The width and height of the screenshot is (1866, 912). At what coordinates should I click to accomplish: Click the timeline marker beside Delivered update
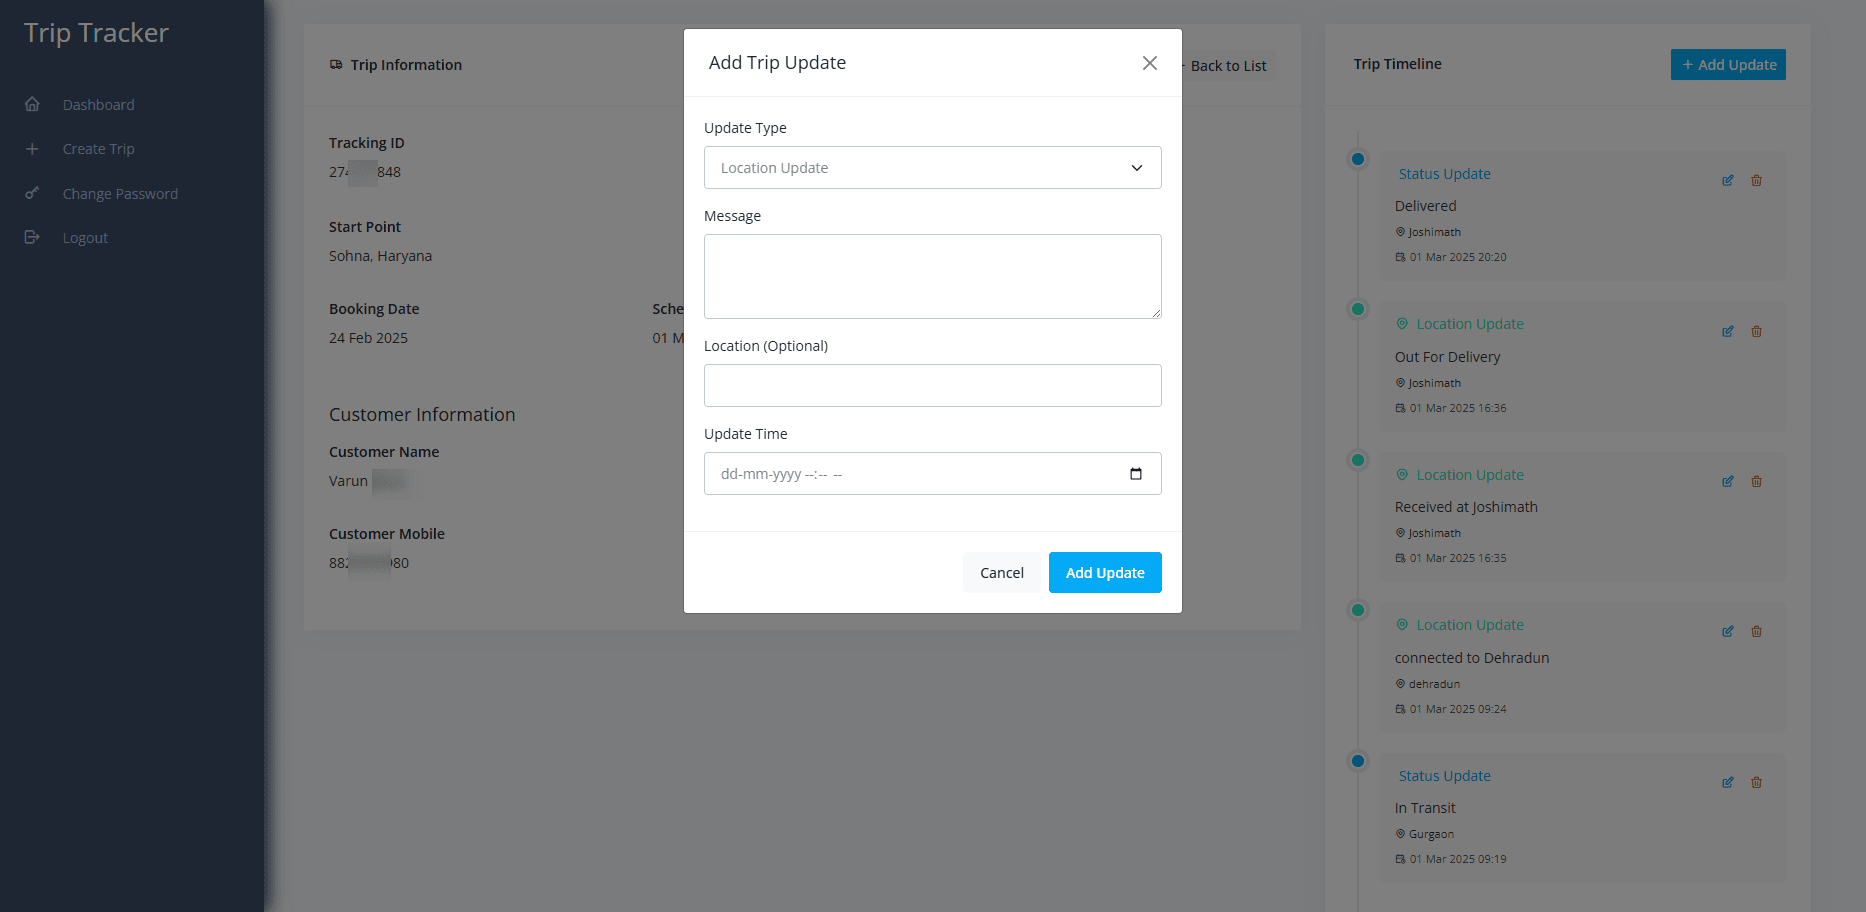click(1357, 160)
